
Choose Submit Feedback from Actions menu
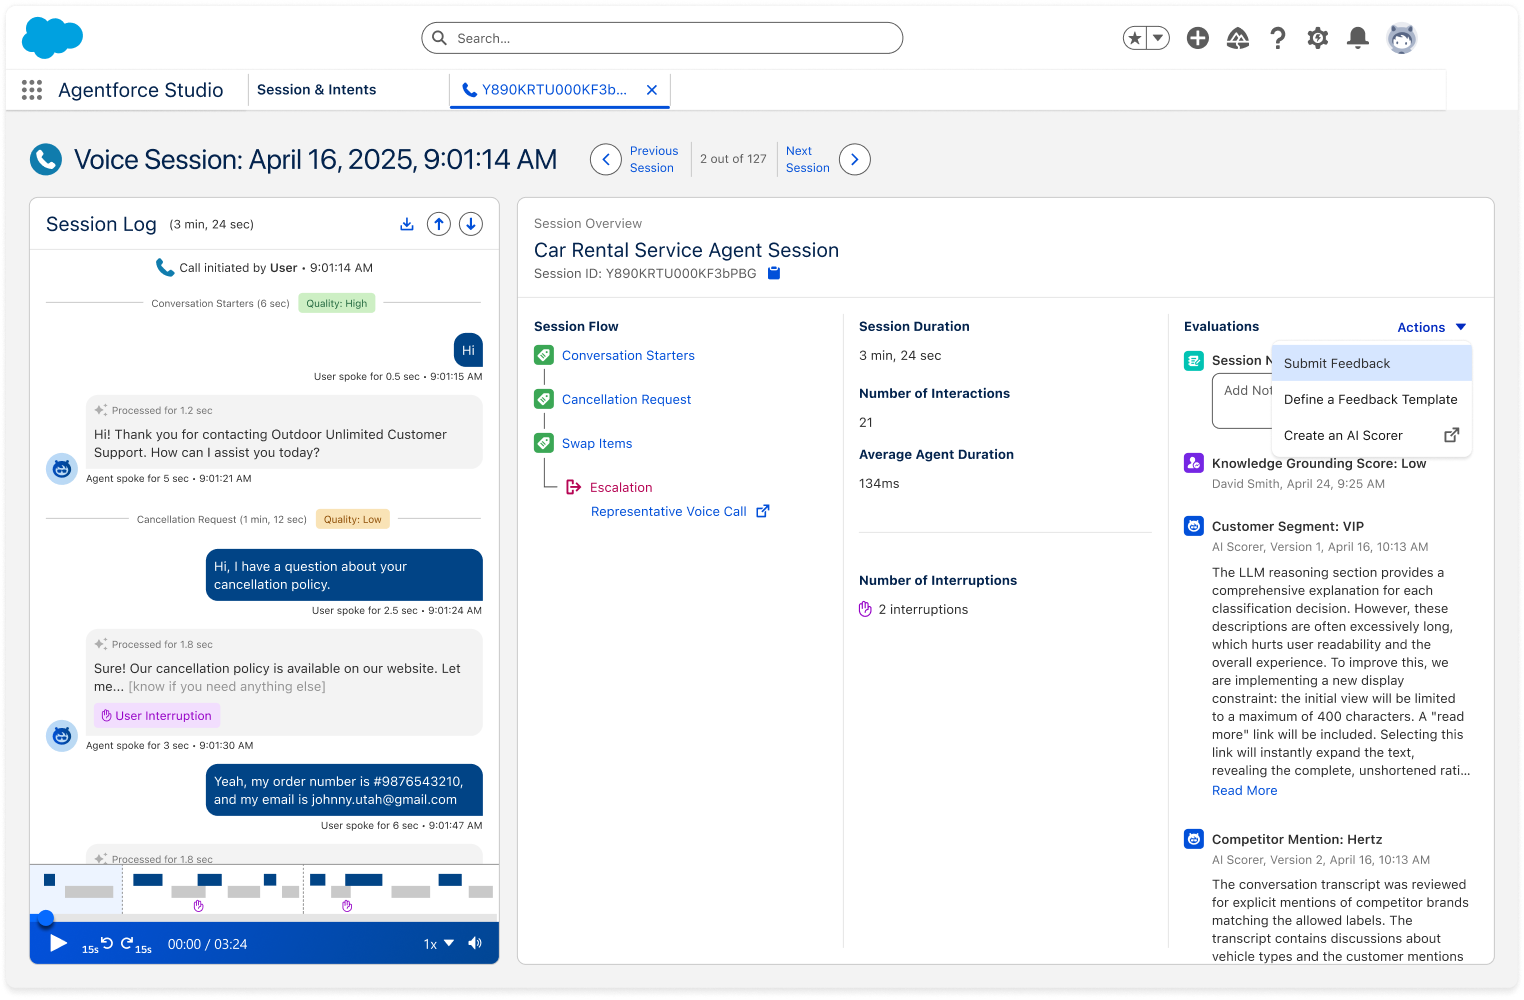1372,363
